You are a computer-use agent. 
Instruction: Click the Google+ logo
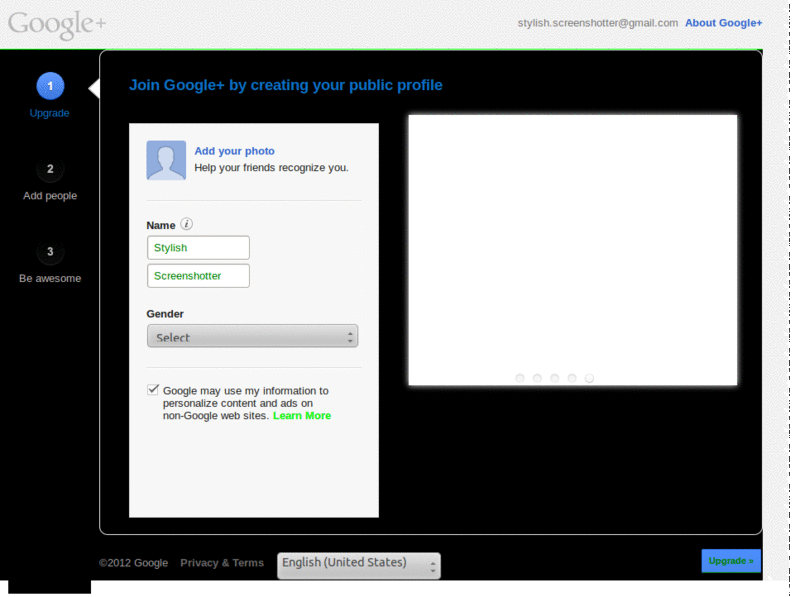click(57, 24)
